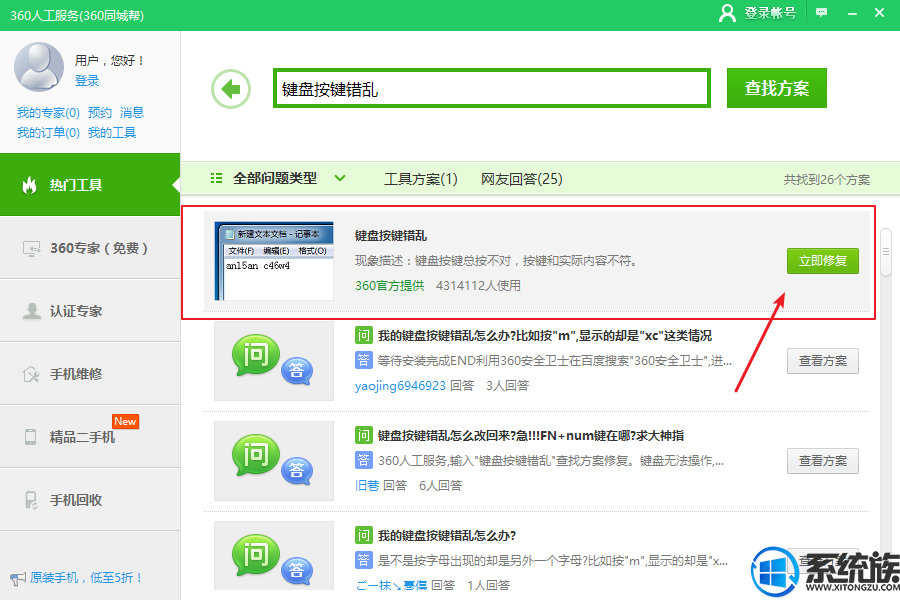The height and width of the screenshot is (600, 900).
Task: Click the search field containing 键盘按键错乱
Action: pyautogui.click(x=492, y=88)
